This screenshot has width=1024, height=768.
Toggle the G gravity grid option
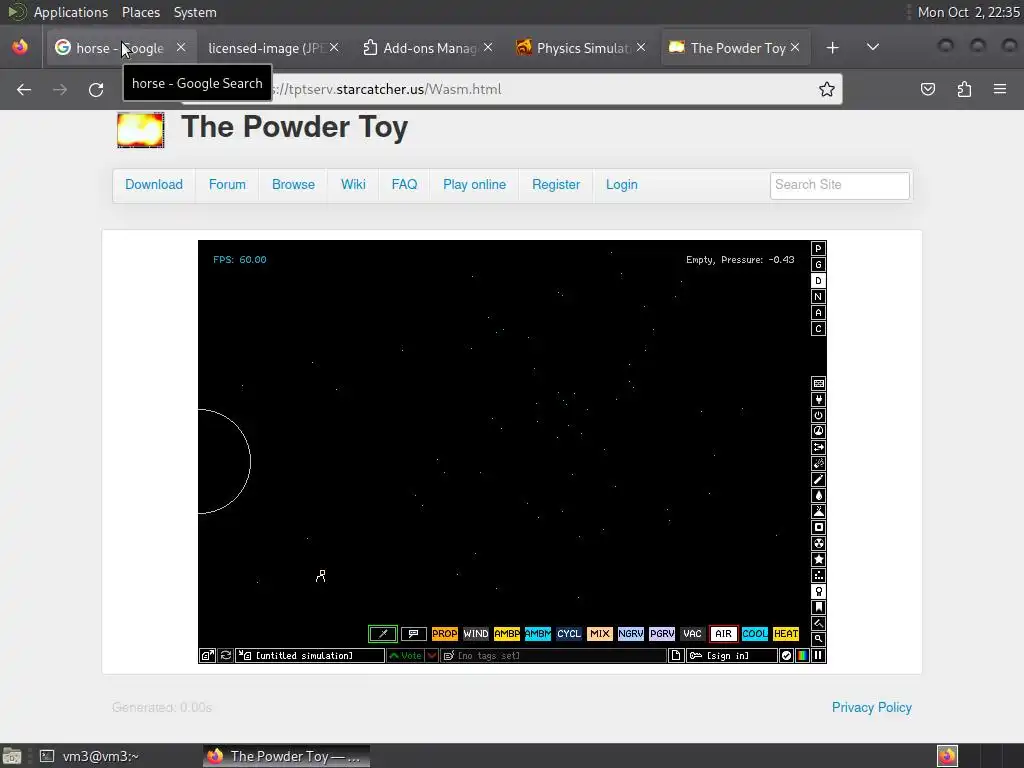click(x=818, y=264)
